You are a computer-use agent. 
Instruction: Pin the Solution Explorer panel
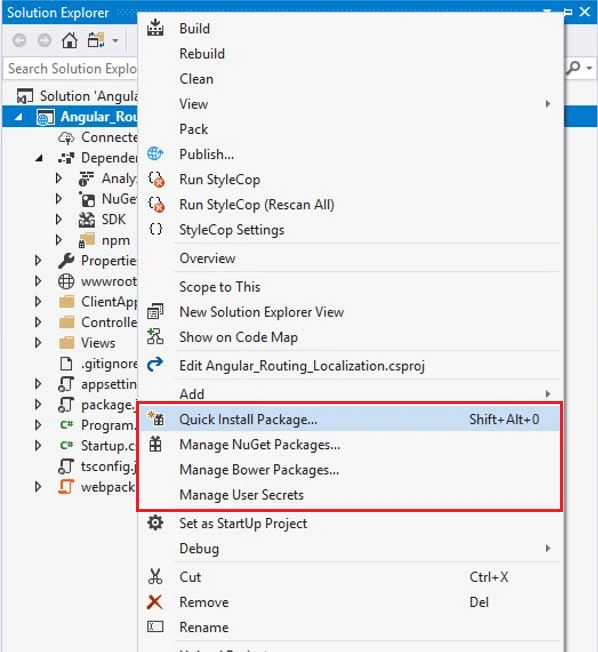tap(567, 12)
